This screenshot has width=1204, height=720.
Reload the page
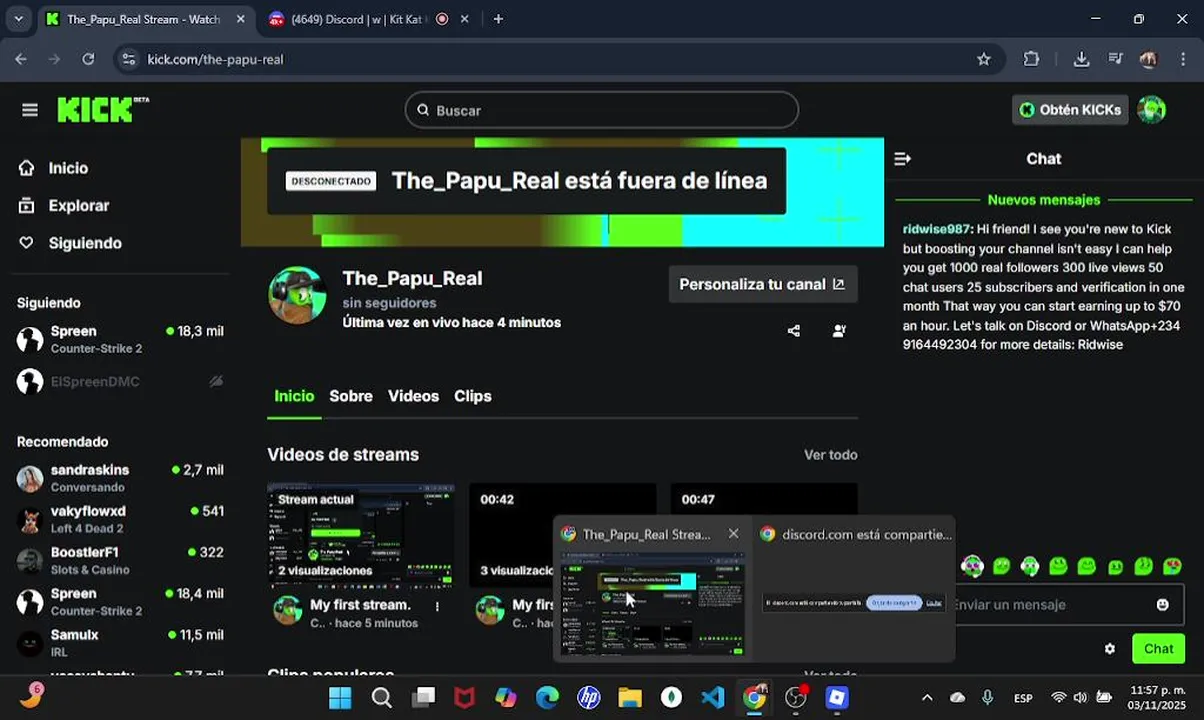click(x=88, y=59)
